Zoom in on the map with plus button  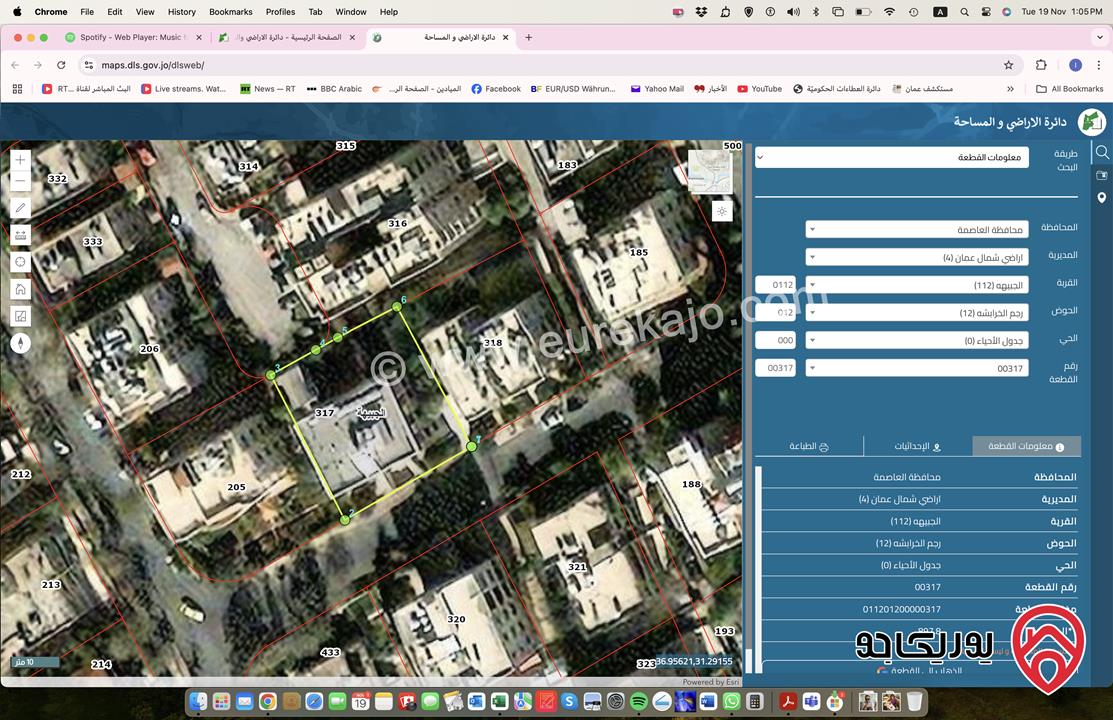[x=21, y=160]
